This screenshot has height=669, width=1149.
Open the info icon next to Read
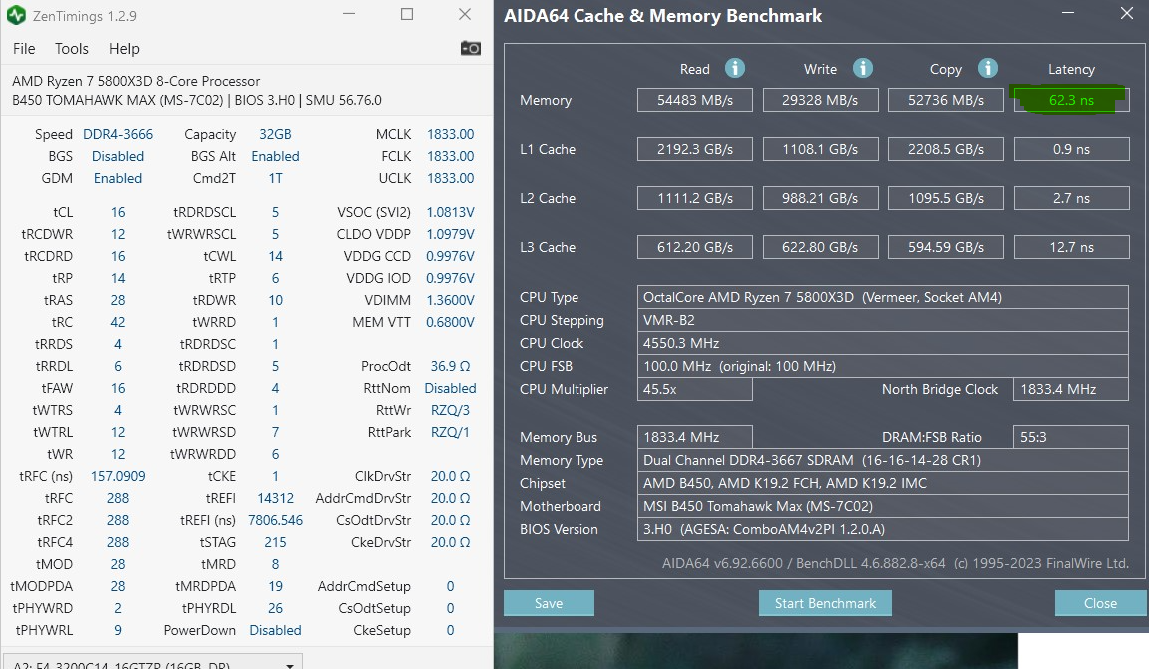pyautogui.click(x=735, y=68)
